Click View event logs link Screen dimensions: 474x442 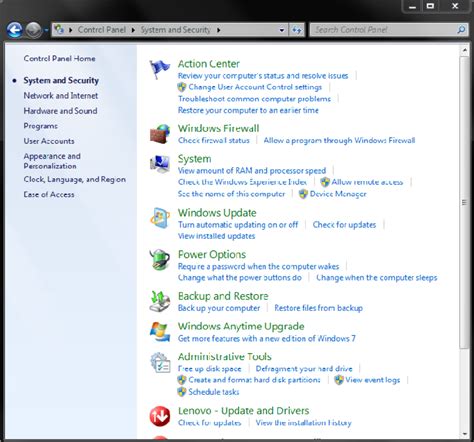click(x=372, y=380)
